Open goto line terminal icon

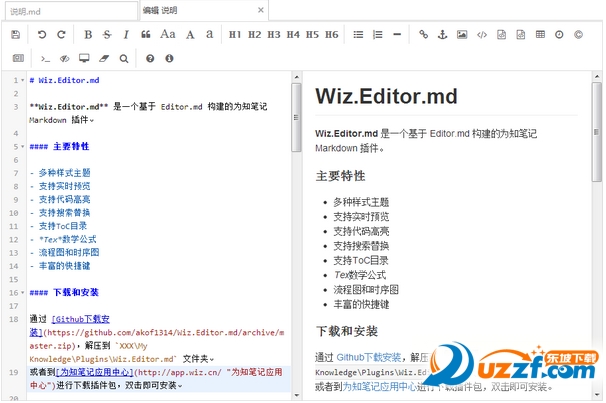[x=45, y=59]
